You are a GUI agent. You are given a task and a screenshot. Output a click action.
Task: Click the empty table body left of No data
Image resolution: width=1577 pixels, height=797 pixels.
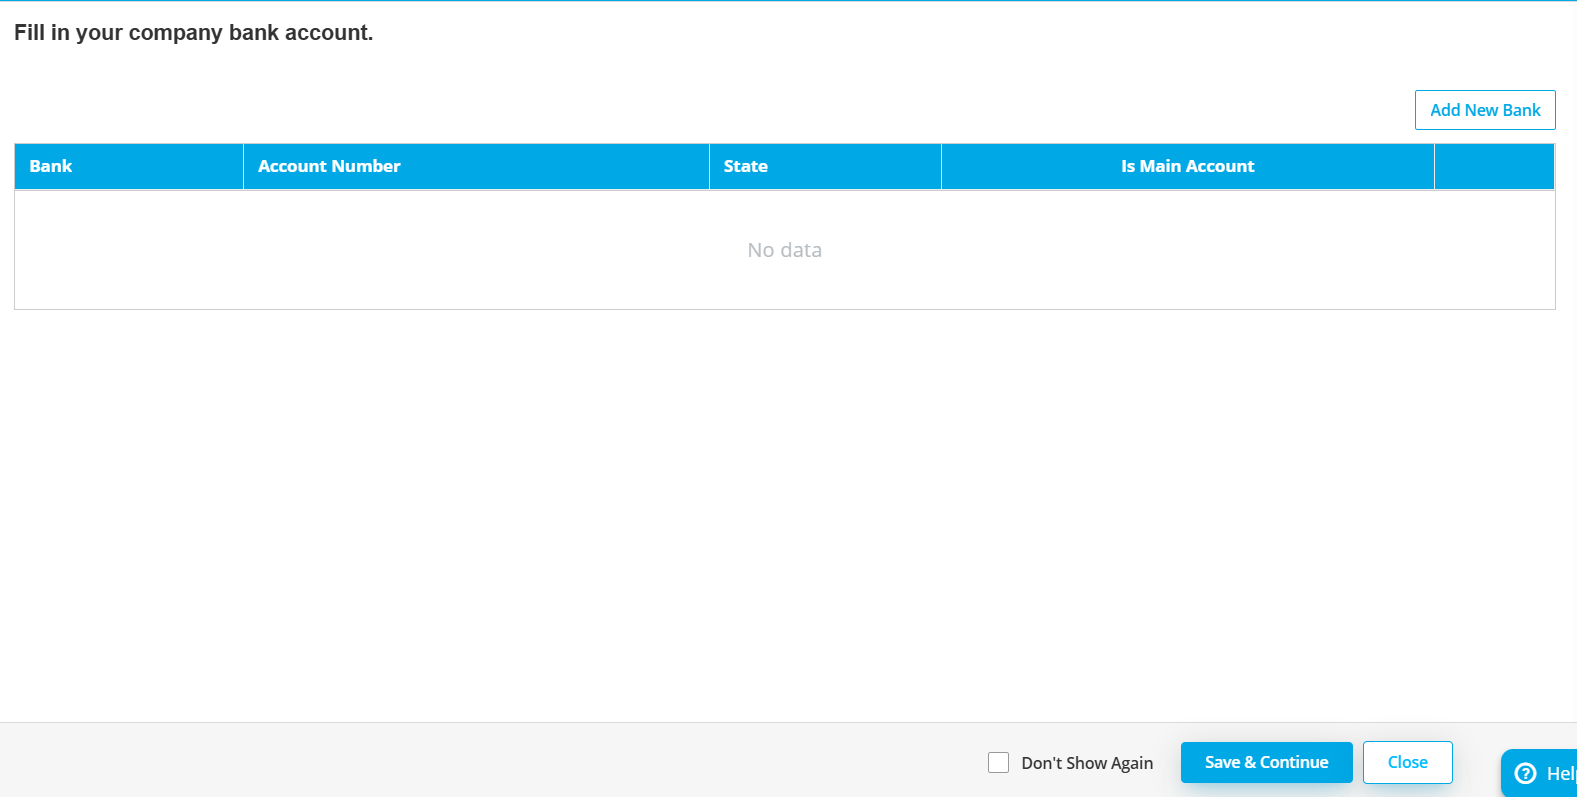point(350,250)
